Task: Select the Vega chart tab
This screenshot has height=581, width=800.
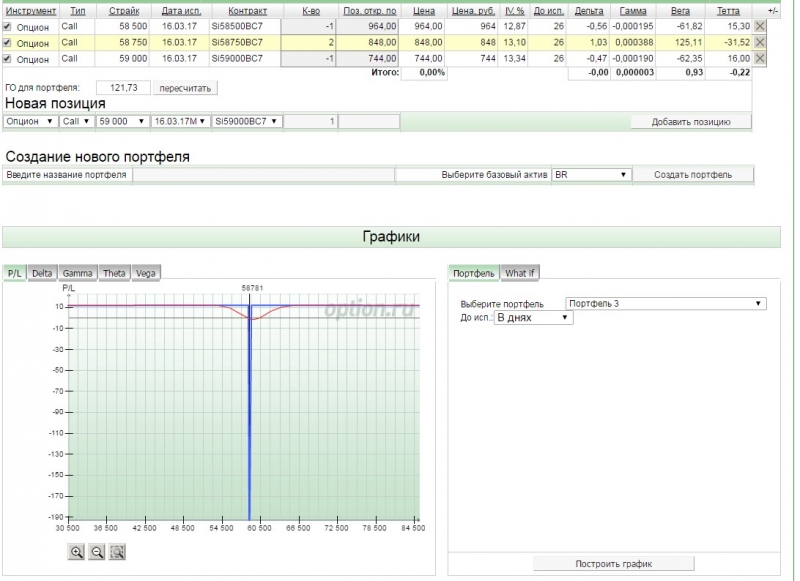Action: 144,272
